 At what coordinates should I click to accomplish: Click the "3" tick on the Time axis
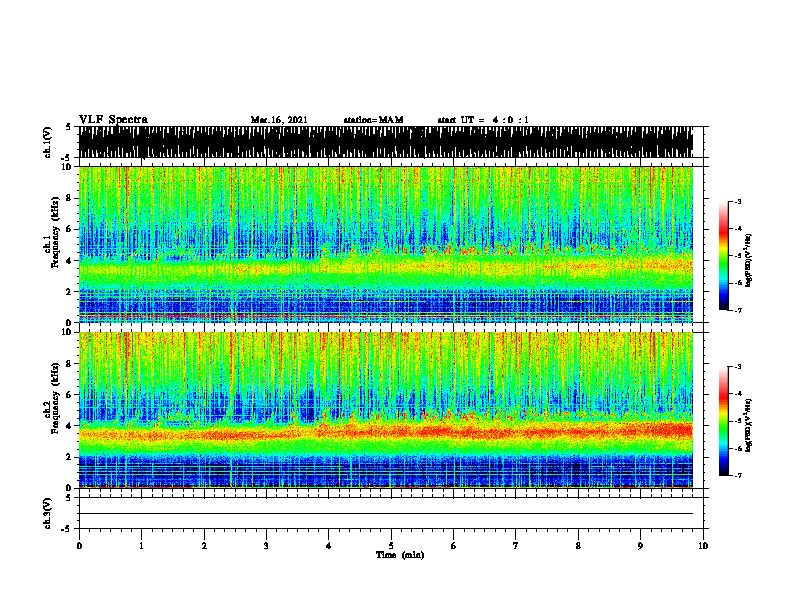(x=266, y=546)
